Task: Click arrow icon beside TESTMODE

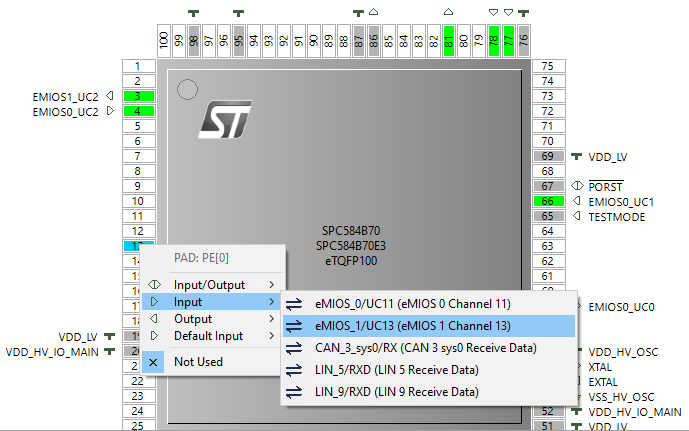Action: [x=577, y=216]
